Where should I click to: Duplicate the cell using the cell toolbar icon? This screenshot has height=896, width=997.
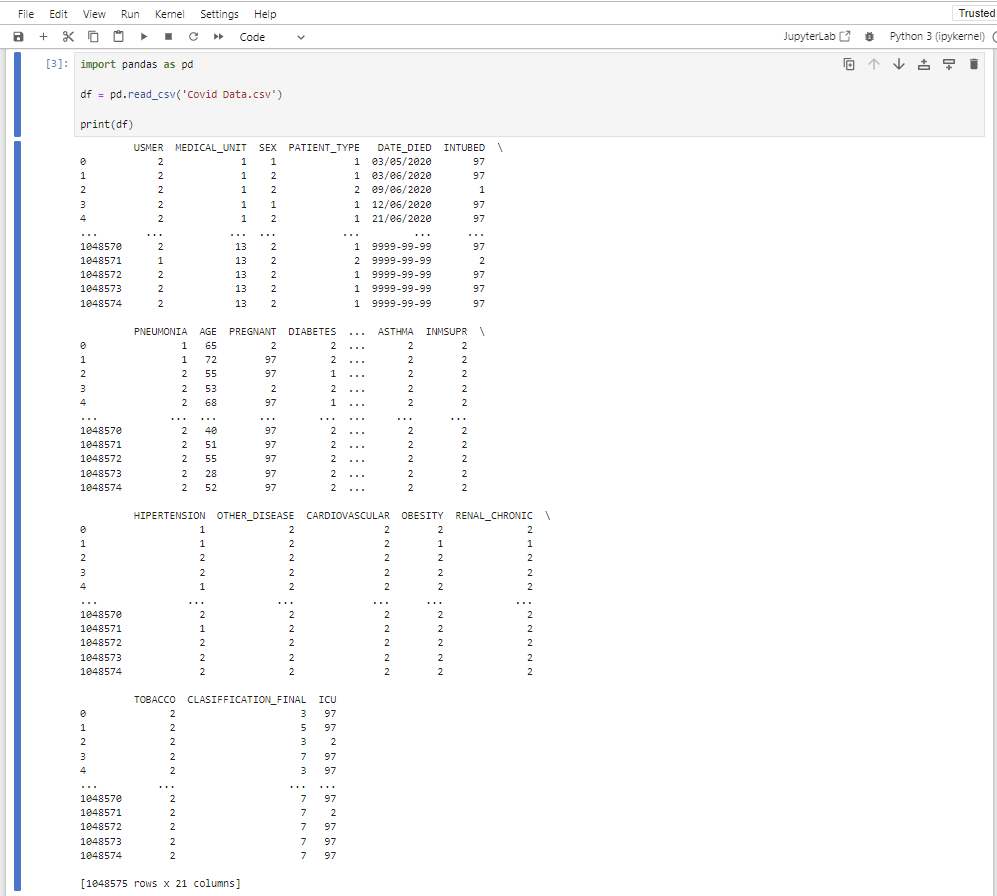(x=849, y=64)
